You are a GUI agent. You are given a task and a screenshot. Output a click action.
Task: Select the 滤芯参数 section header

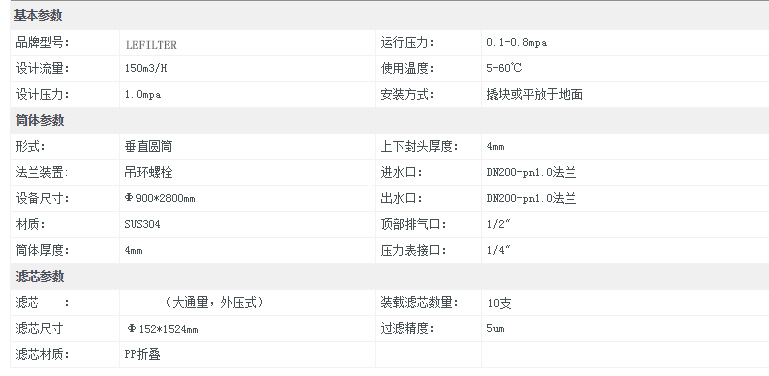point(40,276)
